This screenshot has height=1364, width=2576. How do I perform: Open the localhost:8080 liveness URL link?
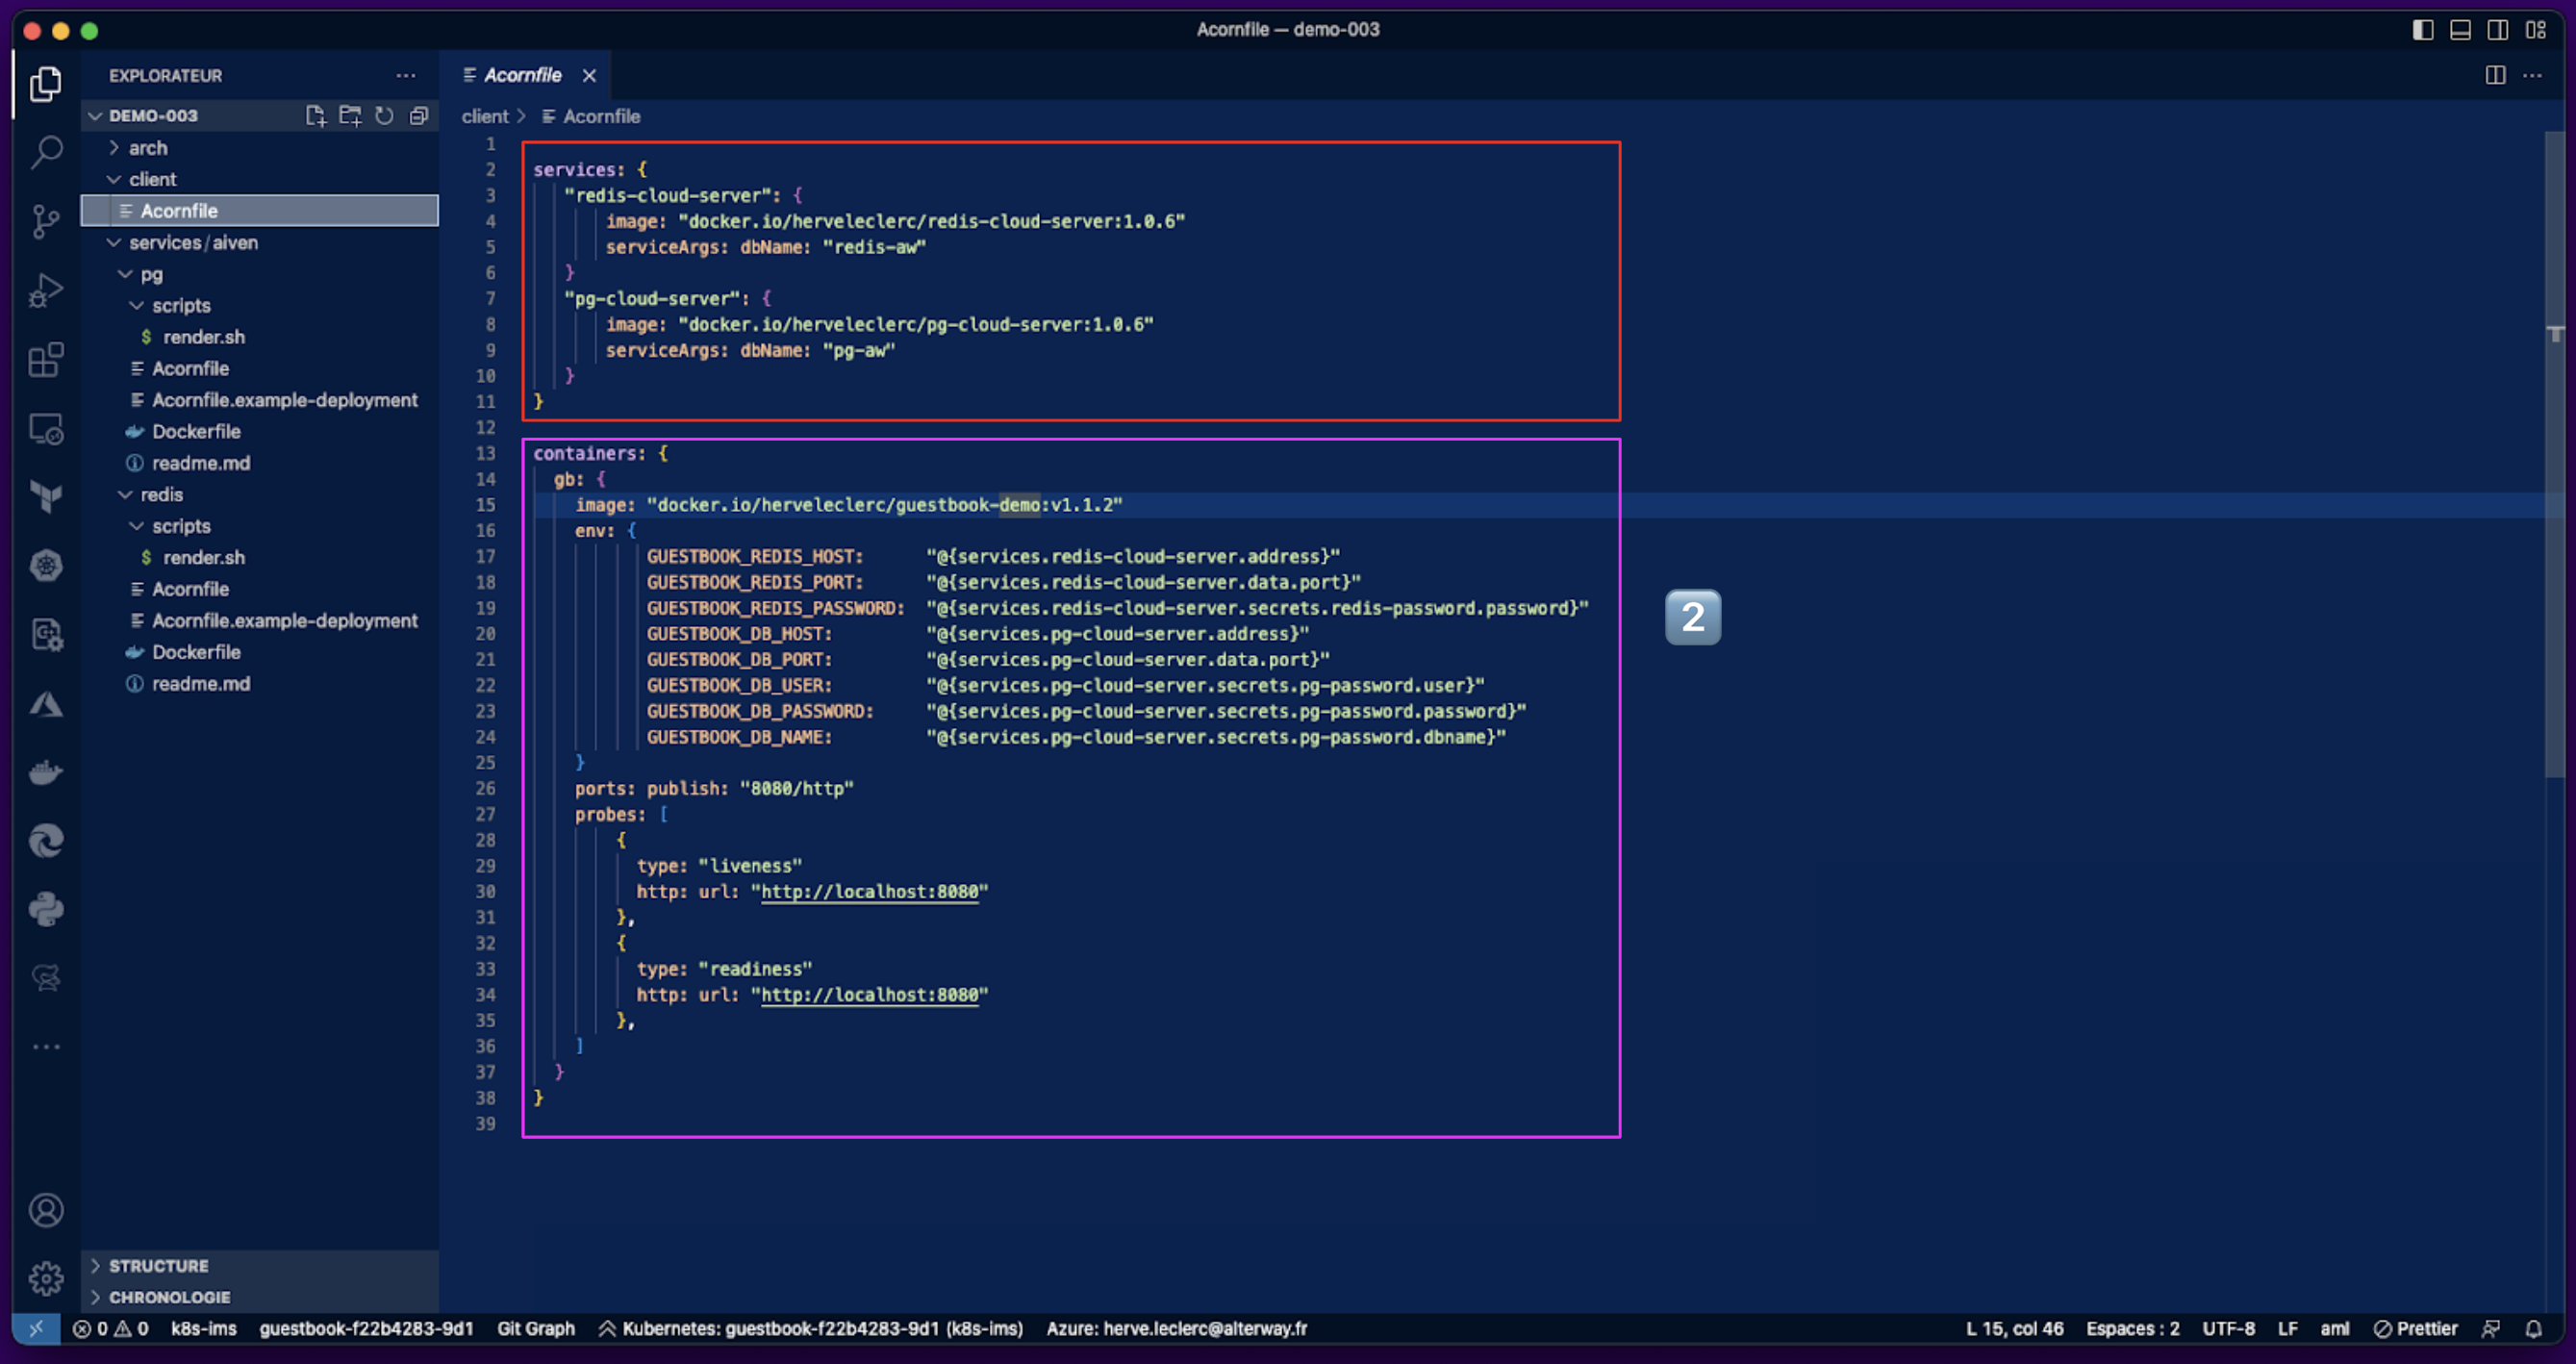pyautogui.click(x=869, y=891)
